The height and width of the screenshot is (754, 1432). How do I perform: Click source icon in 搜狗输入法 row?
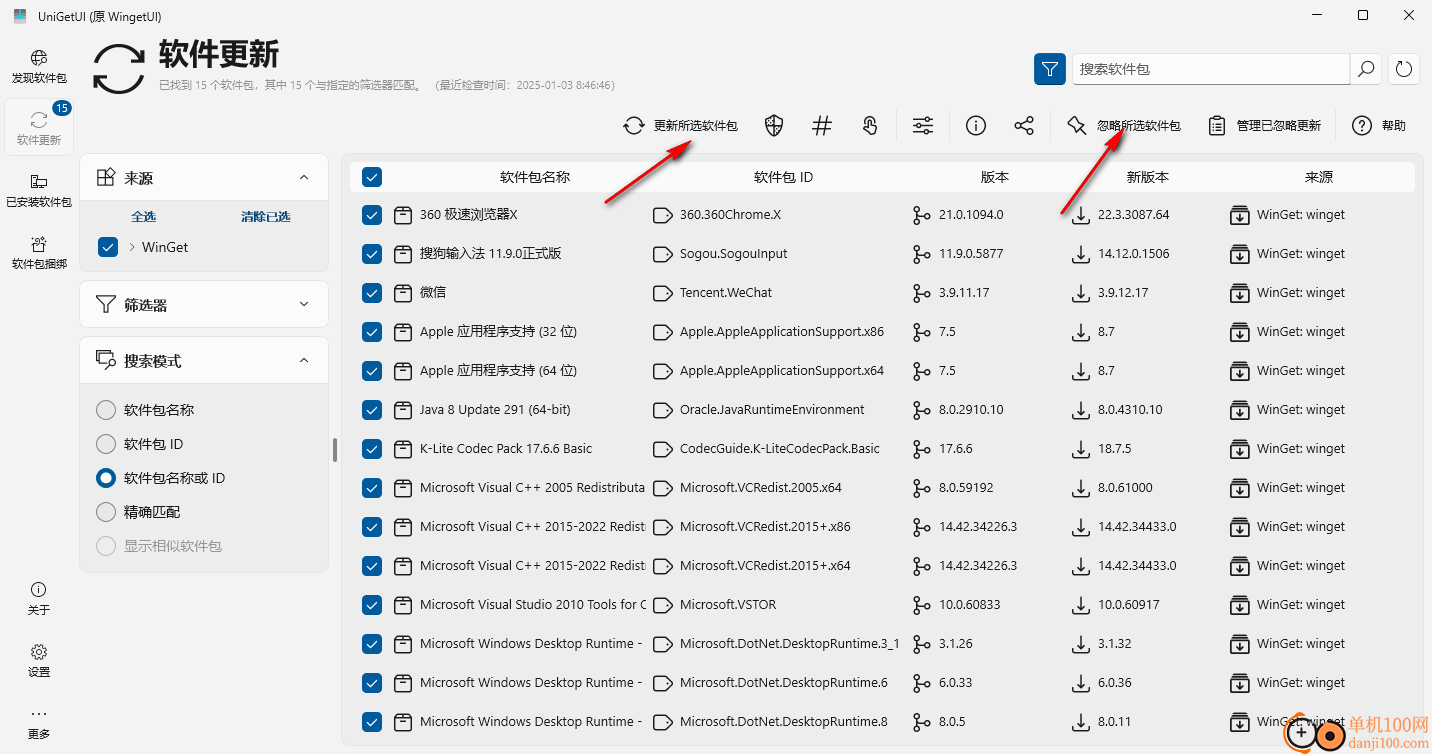click(1239, 253)
